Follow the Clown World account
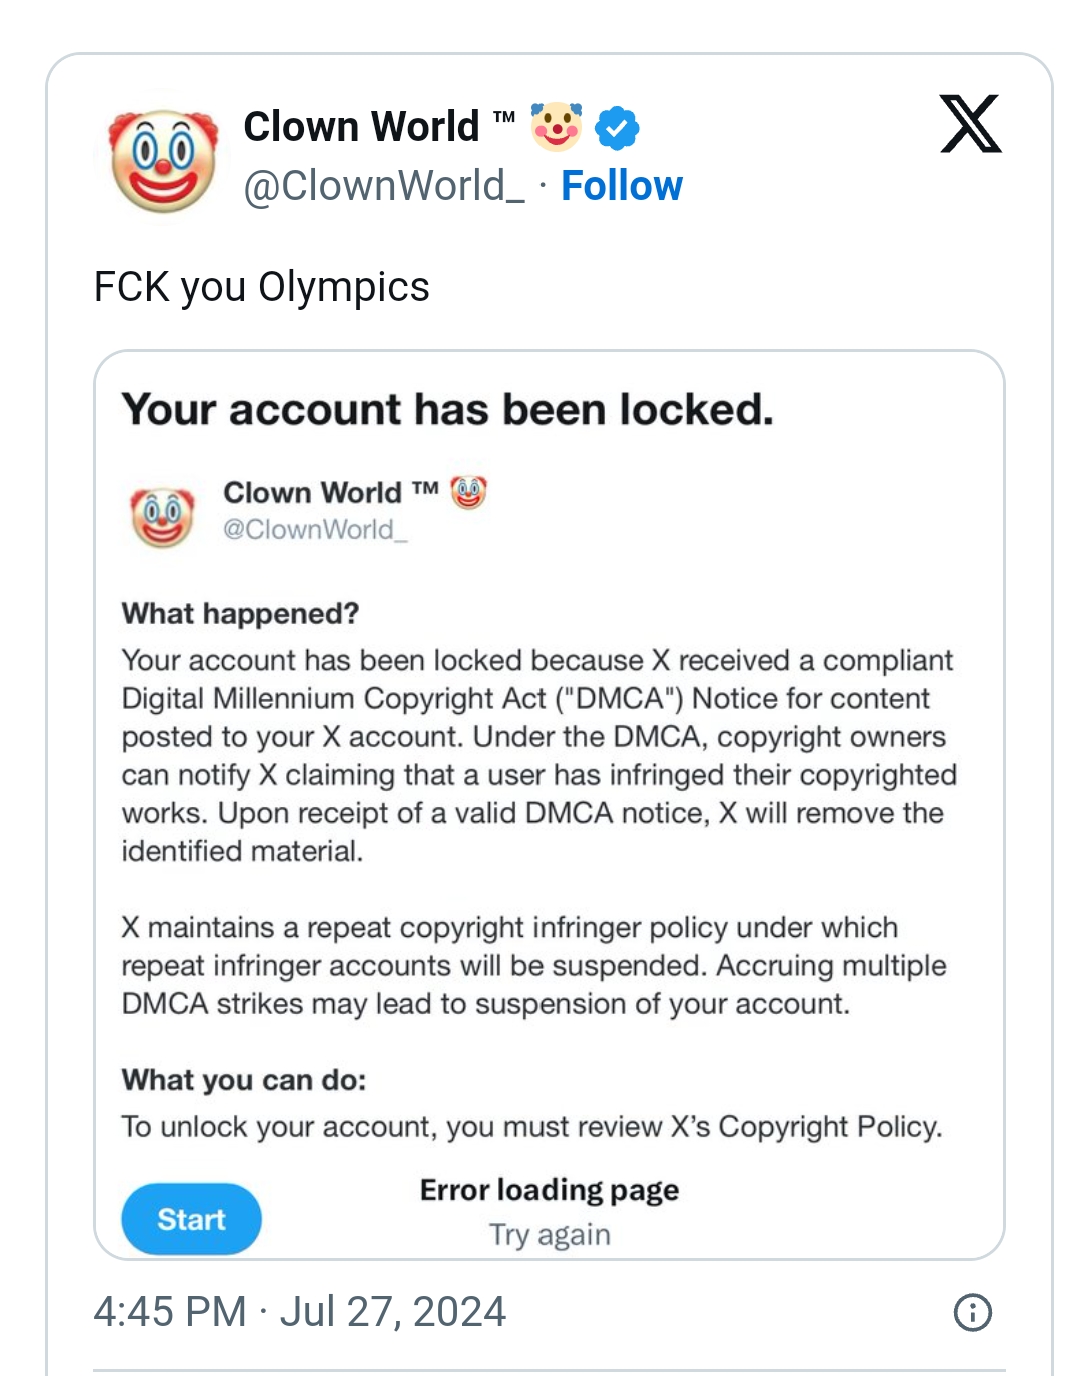The image size is (1080, 1376). click(x=621, y=186)
